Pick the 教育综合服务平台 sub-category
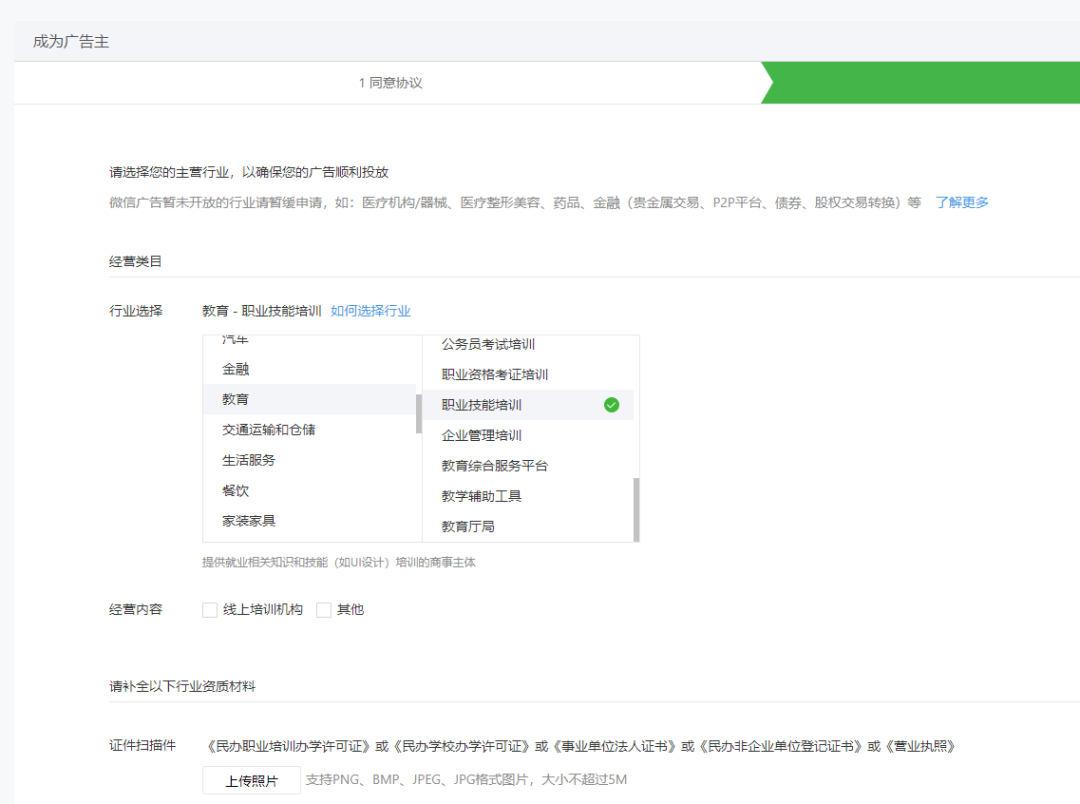Screen dimensions: 1080x804 click(x=528, y=466)
